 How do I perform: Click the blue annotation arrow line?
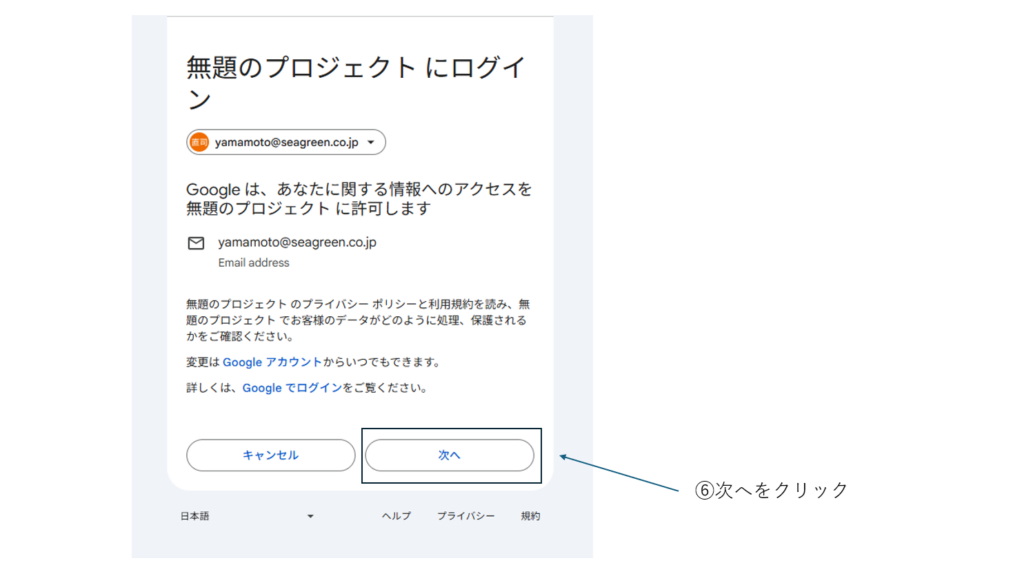tap(620, 474)
